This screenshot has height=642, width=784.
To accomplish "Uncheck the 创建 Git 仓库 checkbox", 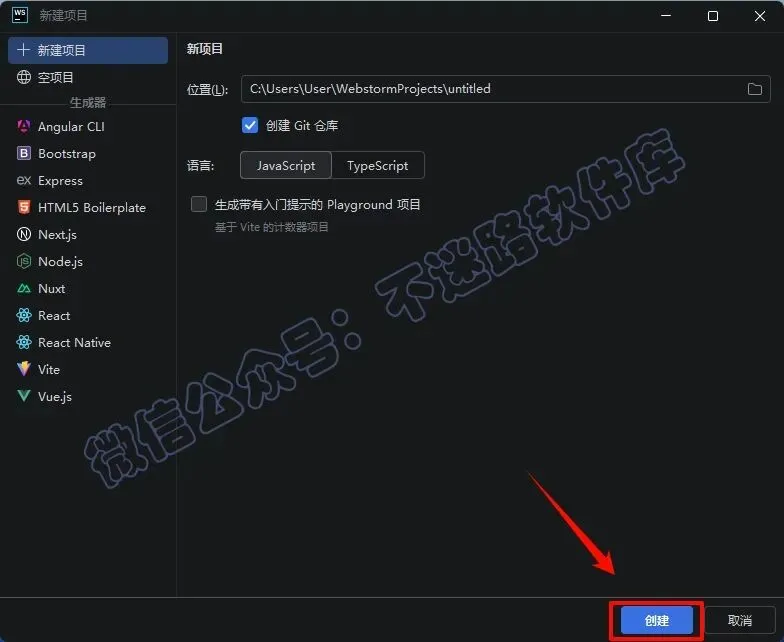I will (x=250, y=126).
